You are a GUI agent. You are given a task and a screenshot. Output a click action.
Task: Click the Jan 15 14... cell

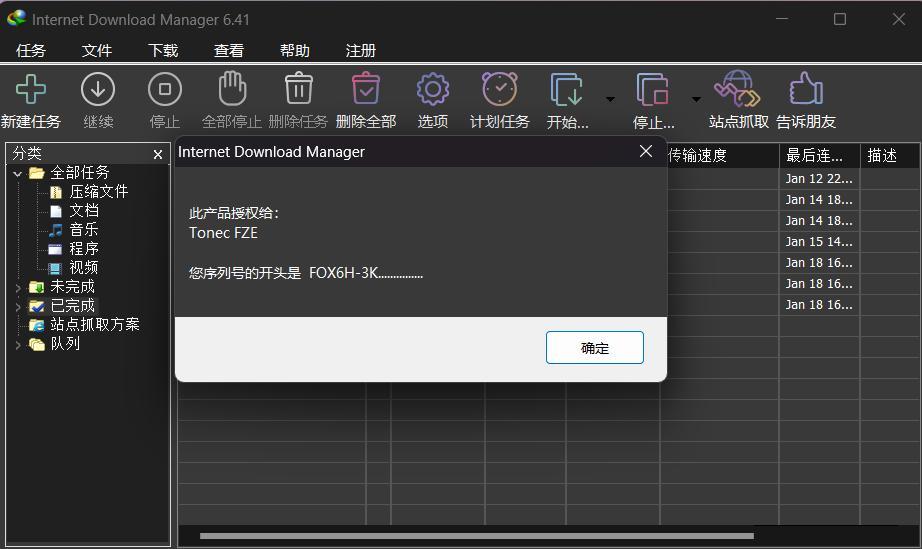(819, 242)
